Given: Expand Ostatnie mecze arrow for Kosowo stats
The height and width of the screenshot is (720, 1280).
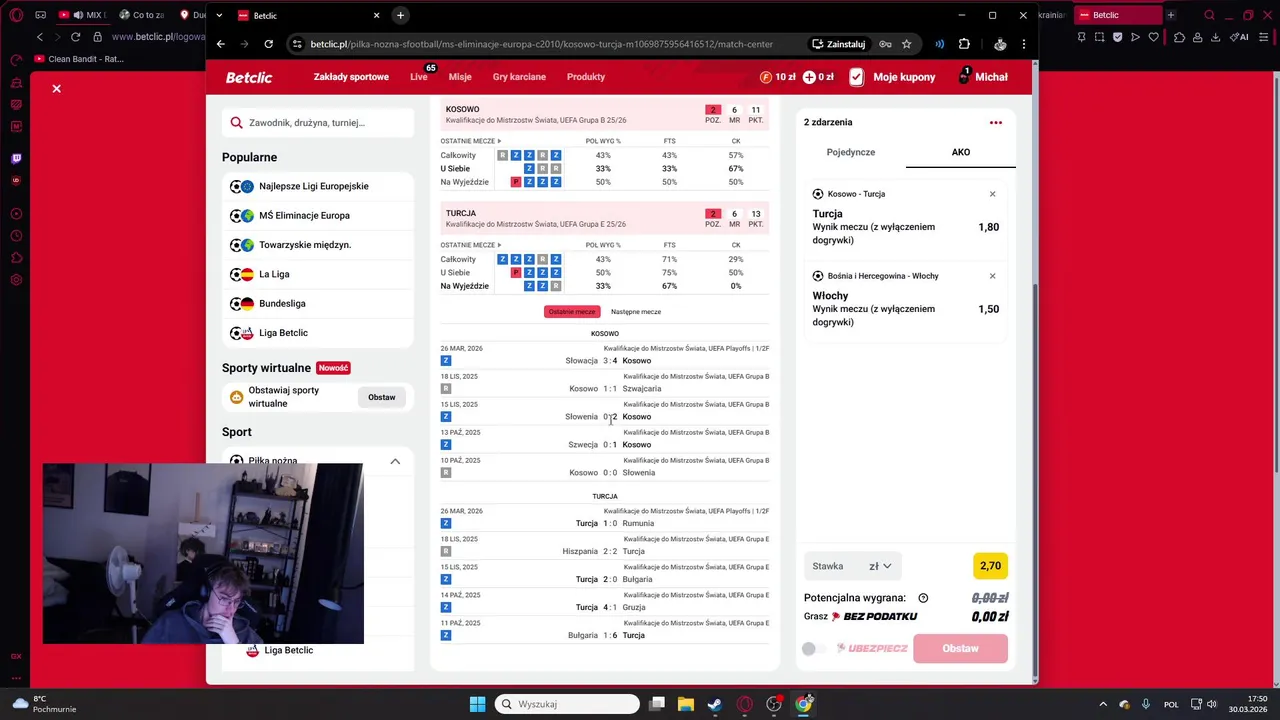Looking at the screenshot, I should [x=499, y=141].
